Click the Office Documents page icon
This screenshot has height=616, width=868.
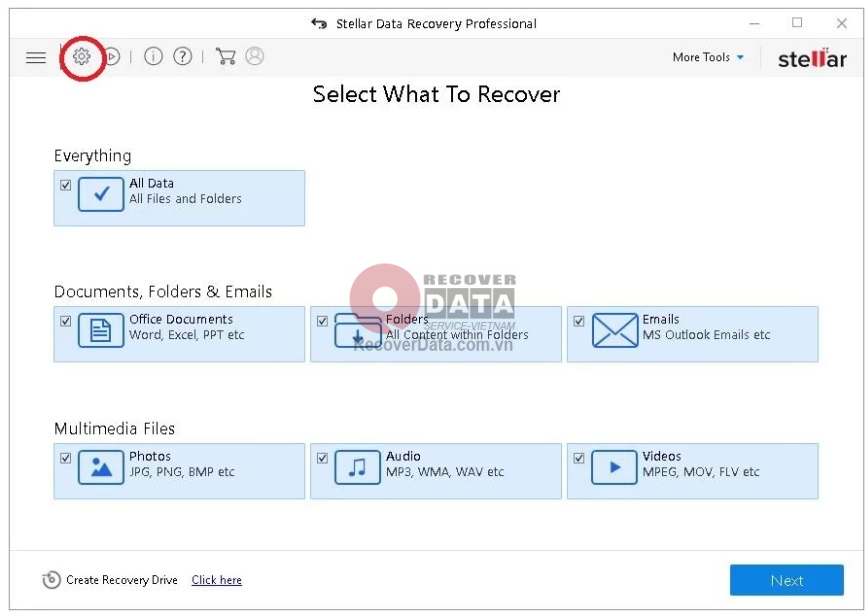coord(101,330)
